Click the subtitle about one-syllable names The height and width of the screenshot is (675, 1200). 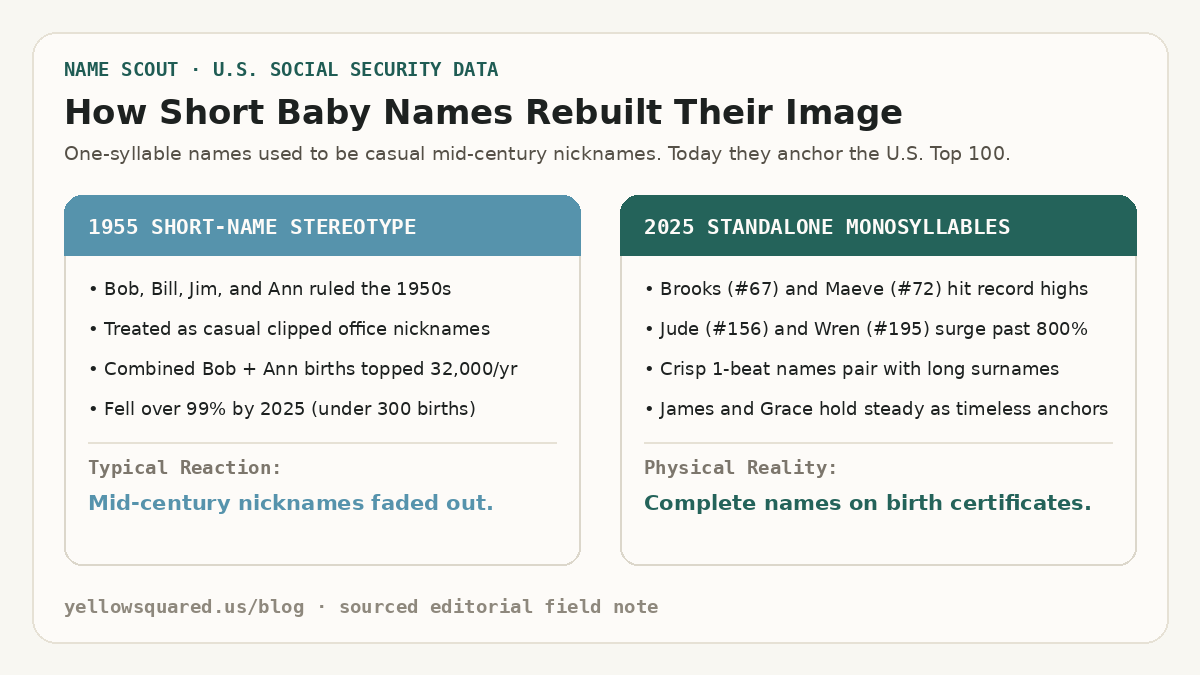pos(537,155)
